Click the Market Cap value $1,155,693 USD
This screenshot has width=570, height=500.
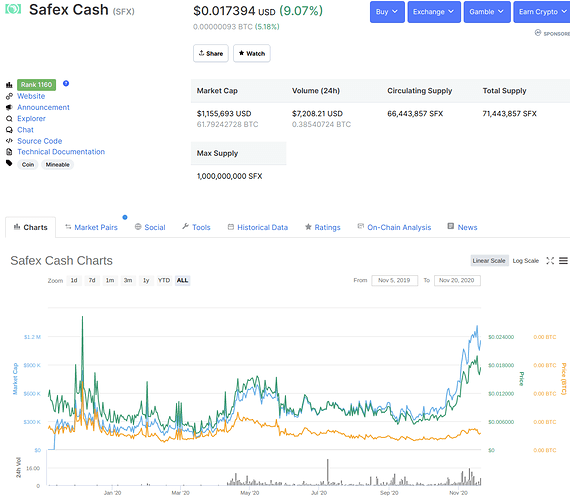coord(224,114)
